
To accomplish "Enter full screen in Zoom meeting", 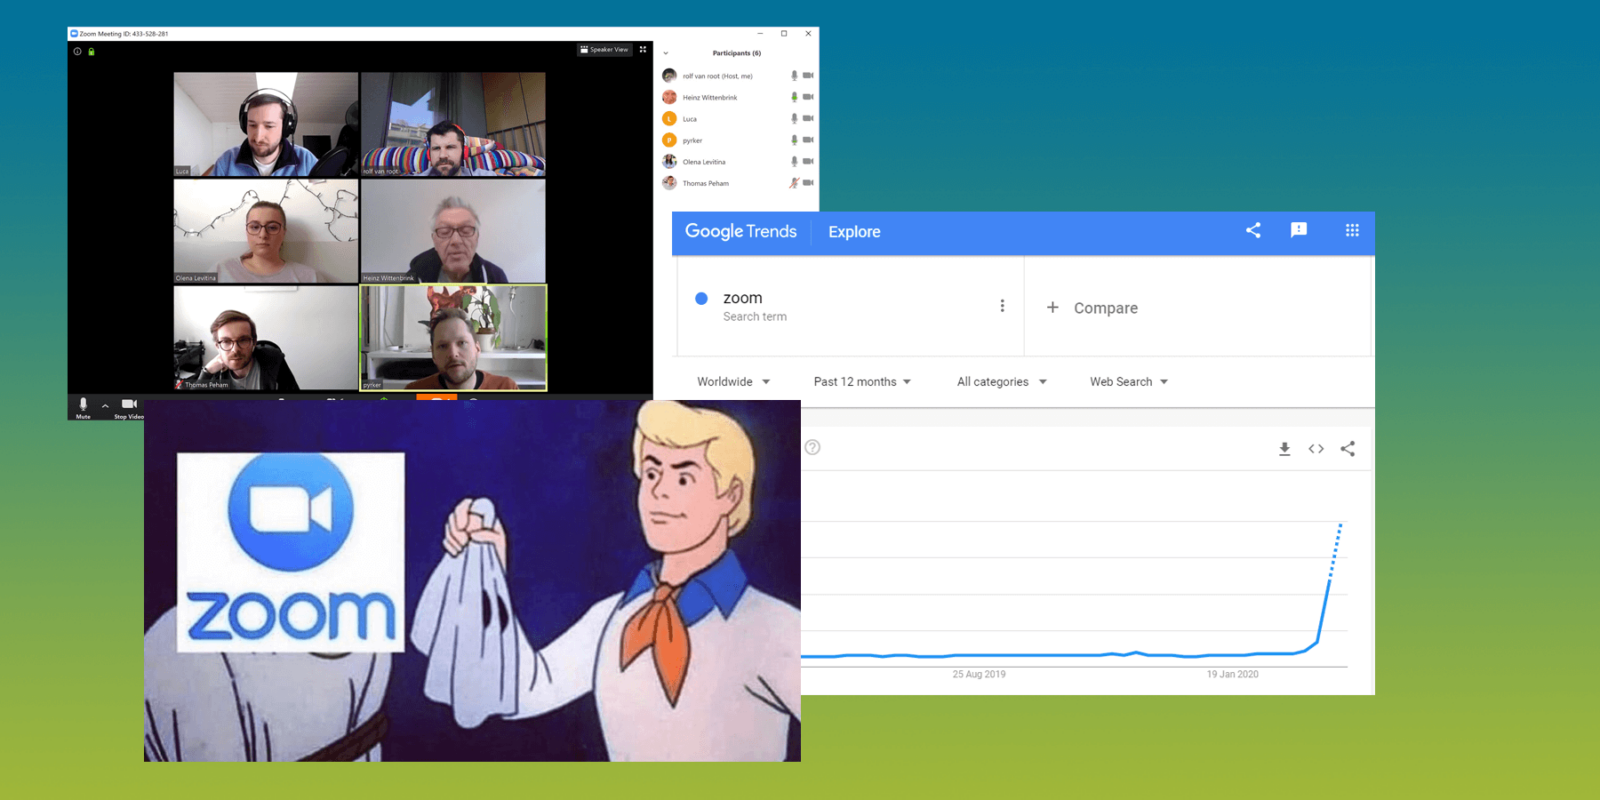I will click(x=643, y=49).
